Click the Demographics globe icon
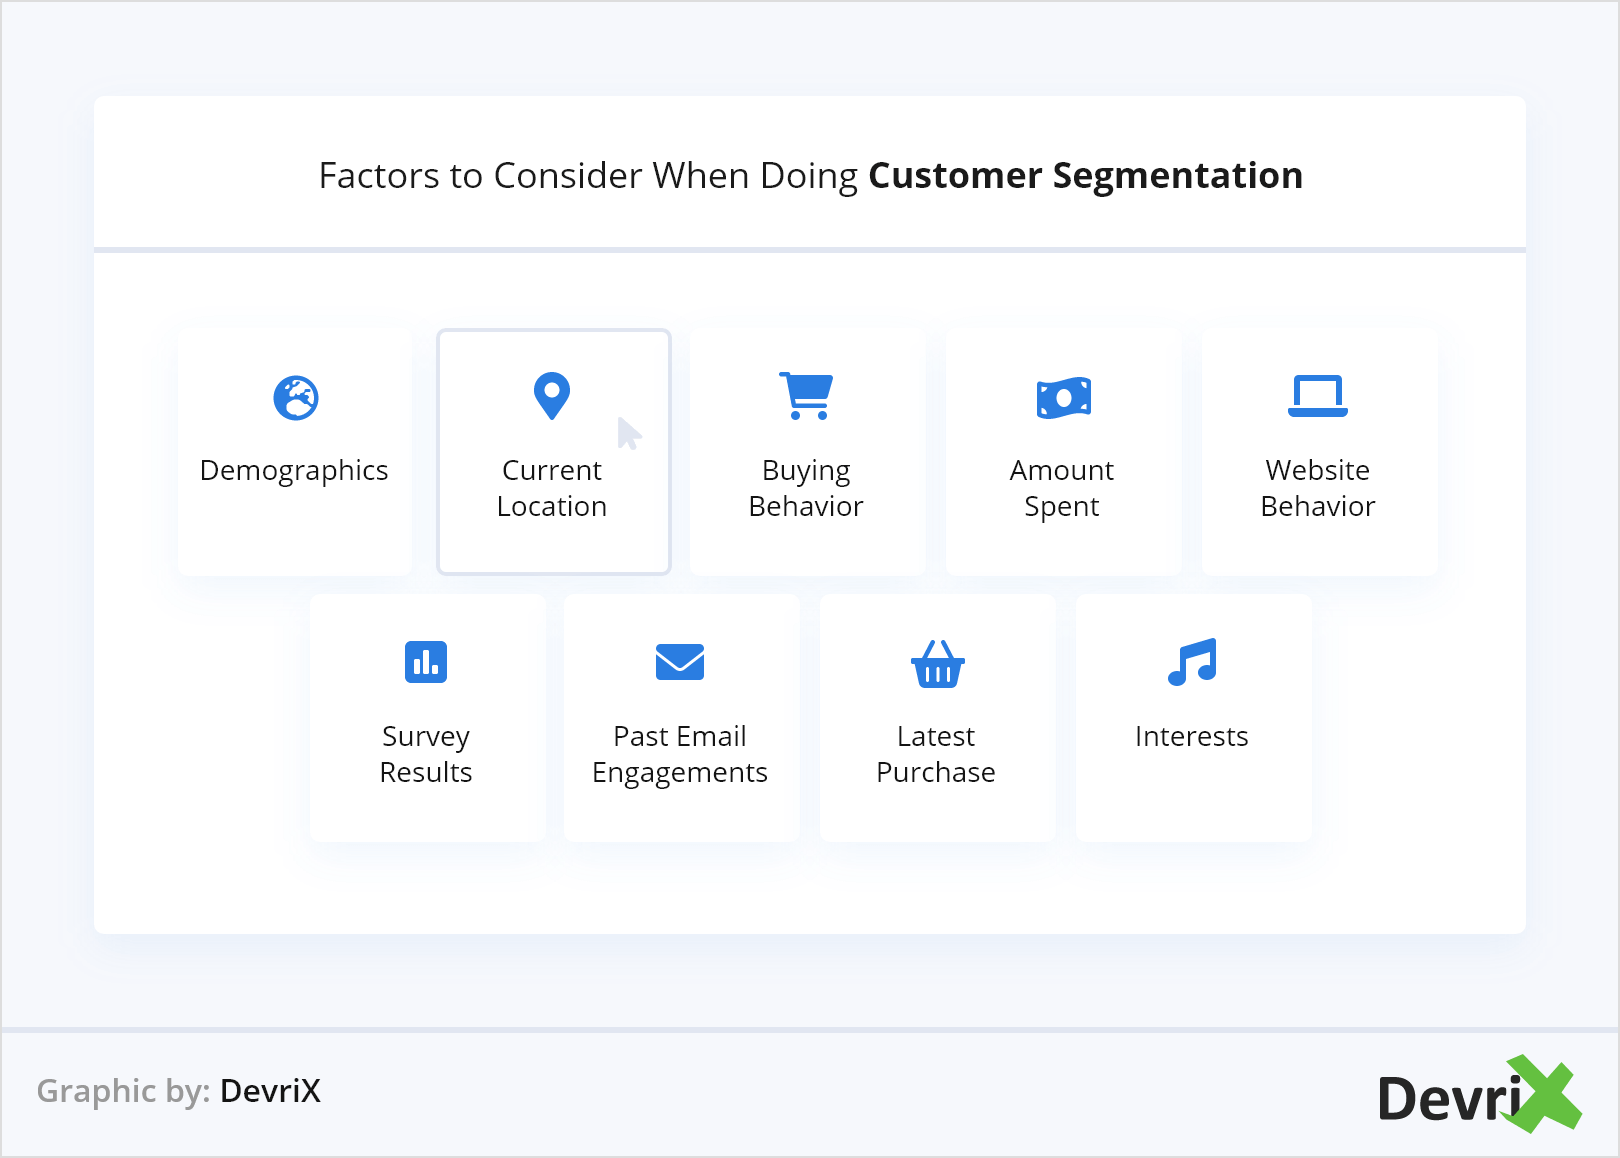 [296, 398]
